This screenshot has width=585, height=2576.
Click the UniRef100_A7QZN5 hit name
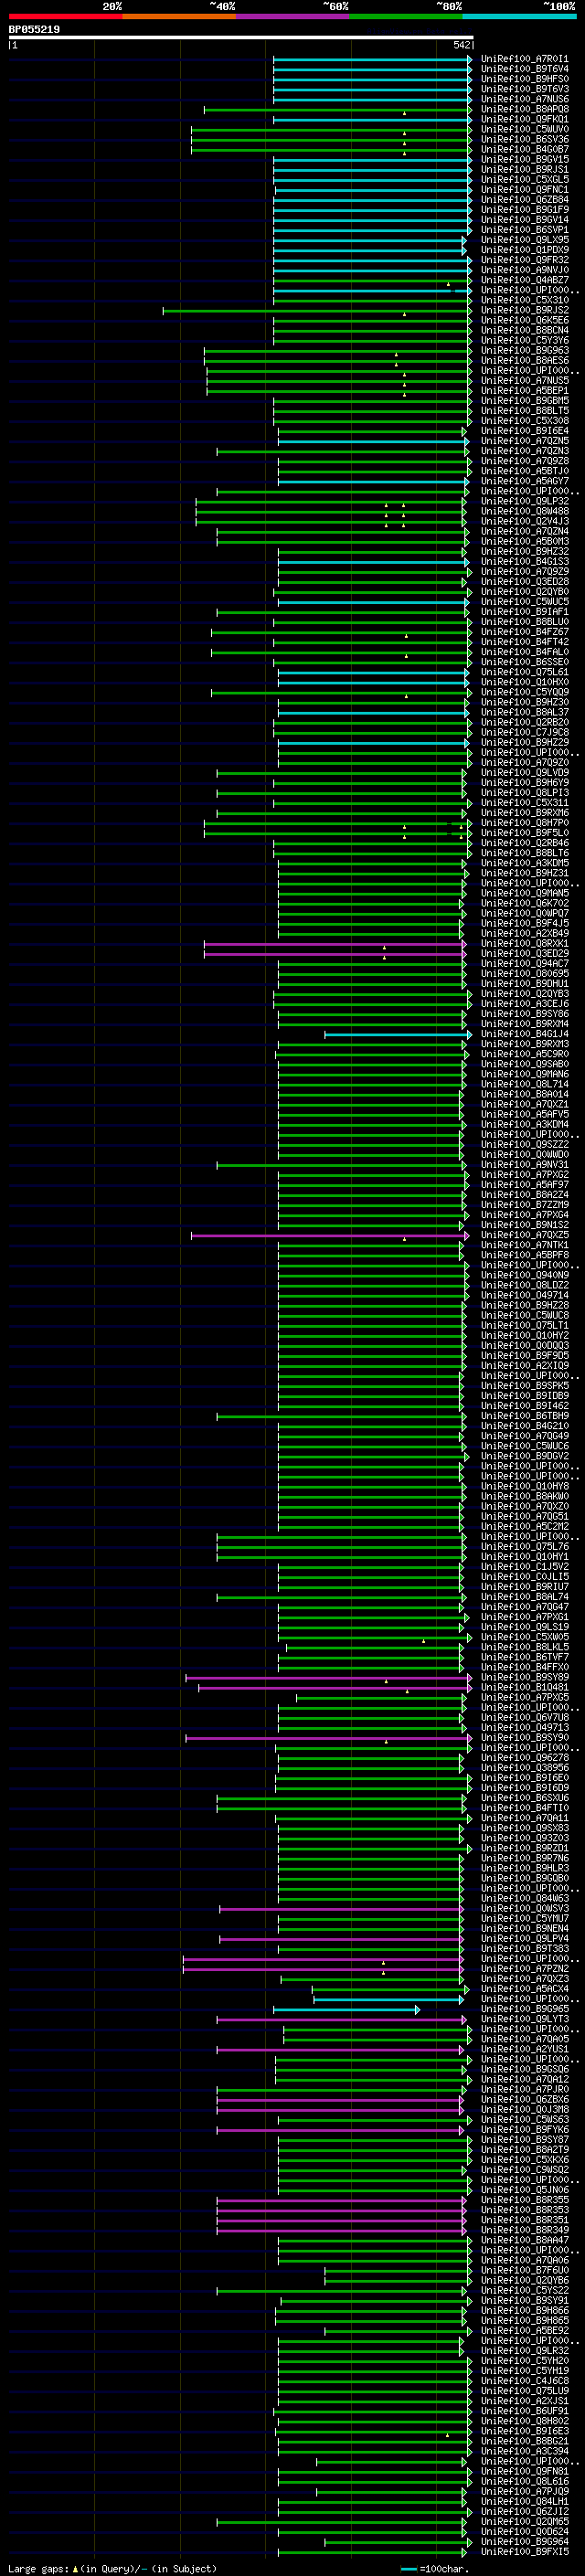tap(525, 442)
